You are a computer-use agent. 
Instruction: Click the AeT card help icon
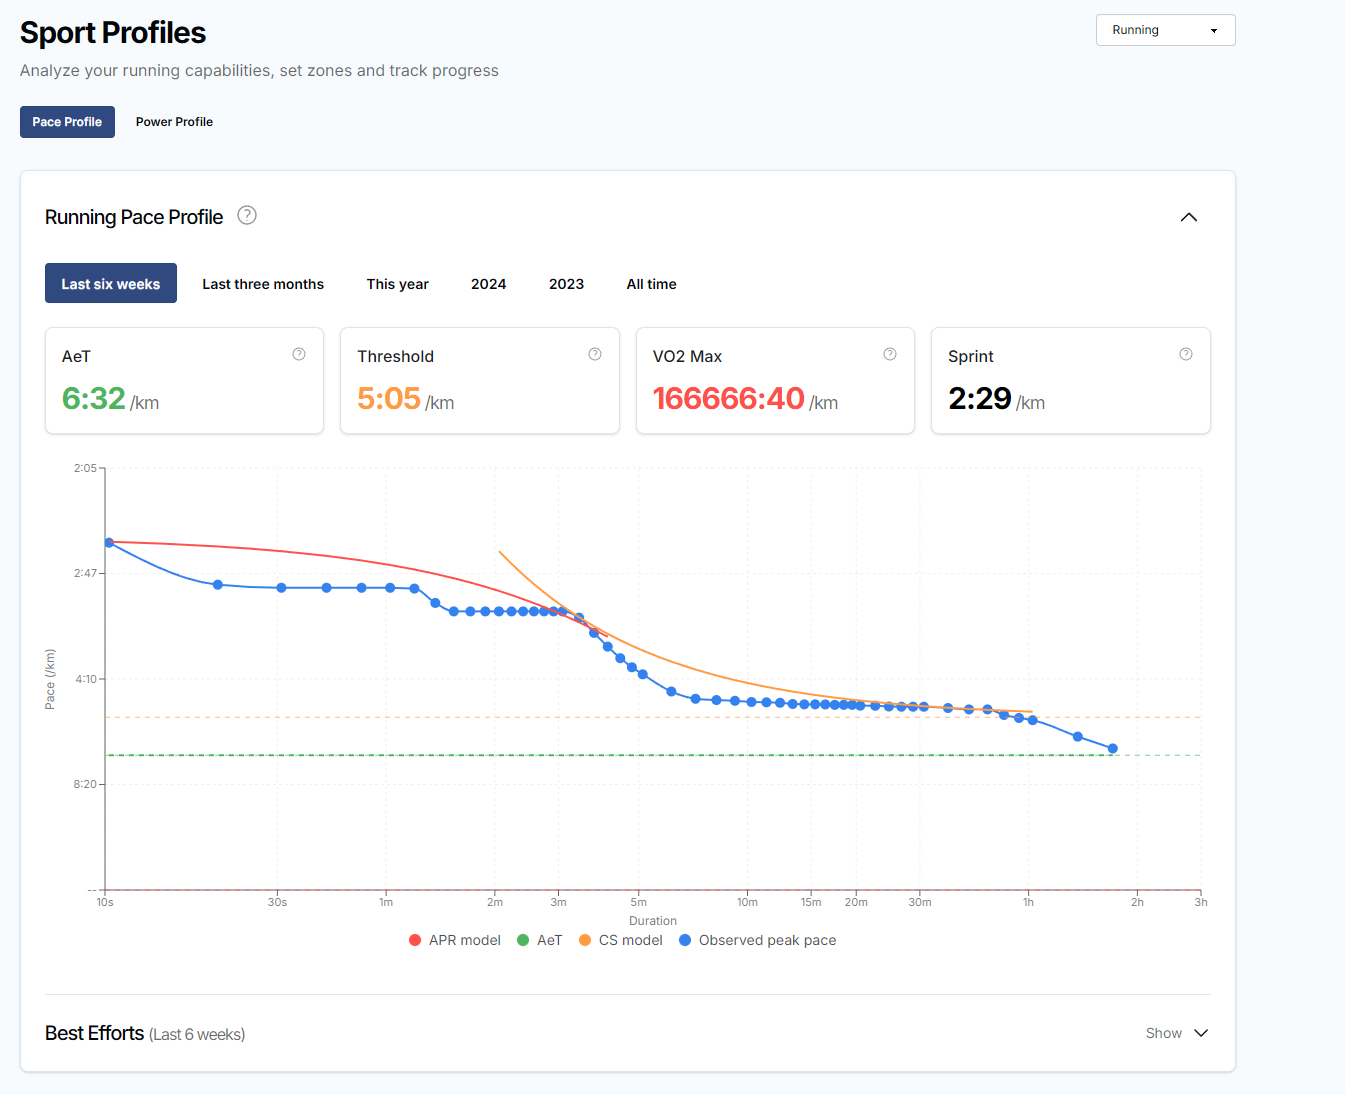coord(299,354)
